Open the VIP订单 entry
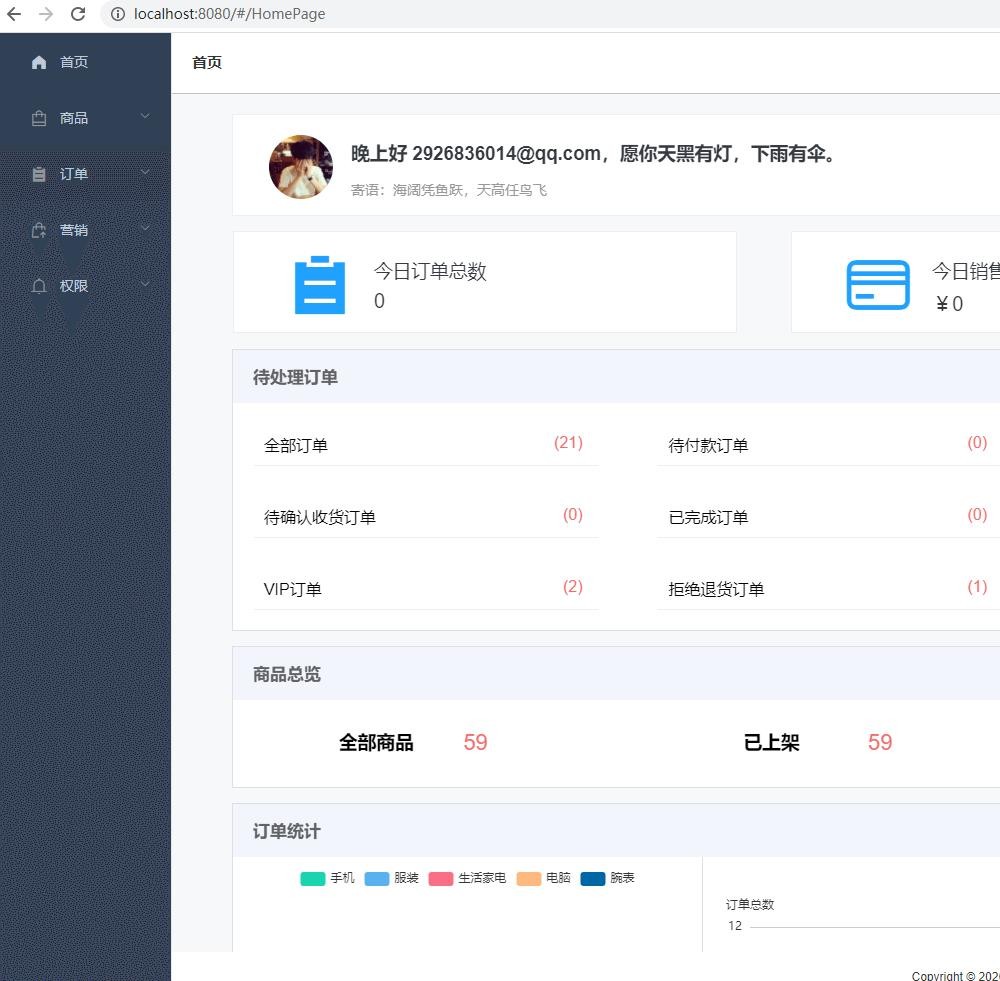 (293, 590)
